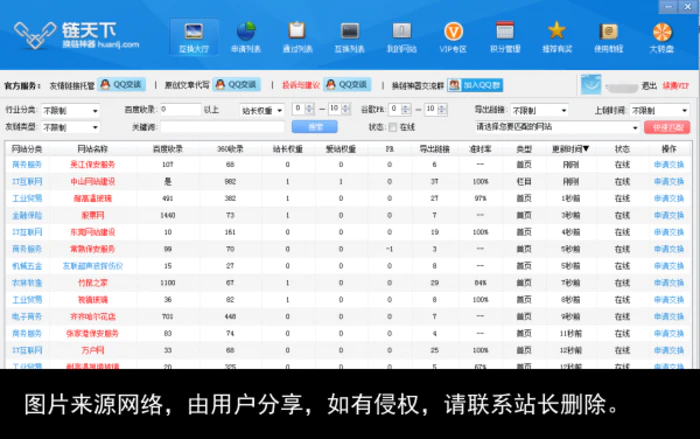Click the 关键词 keyword input field
This screenshot has width=700, height=439.
click(222, 127)
